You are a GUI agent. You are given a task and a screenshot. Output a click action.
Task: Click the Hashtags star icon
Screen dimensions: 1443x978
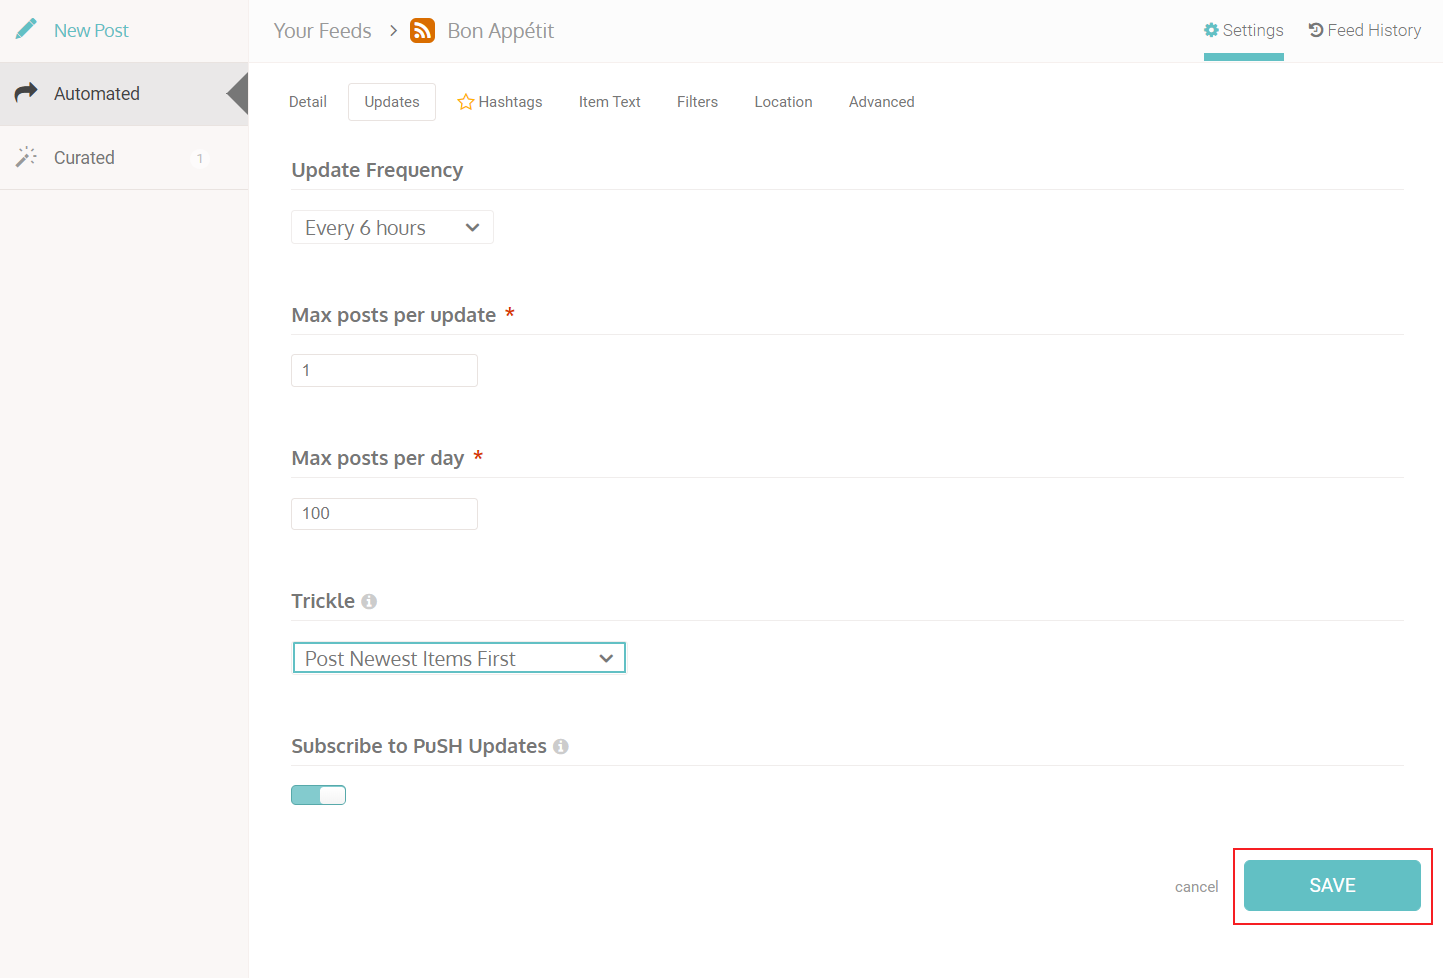point(466,102)
